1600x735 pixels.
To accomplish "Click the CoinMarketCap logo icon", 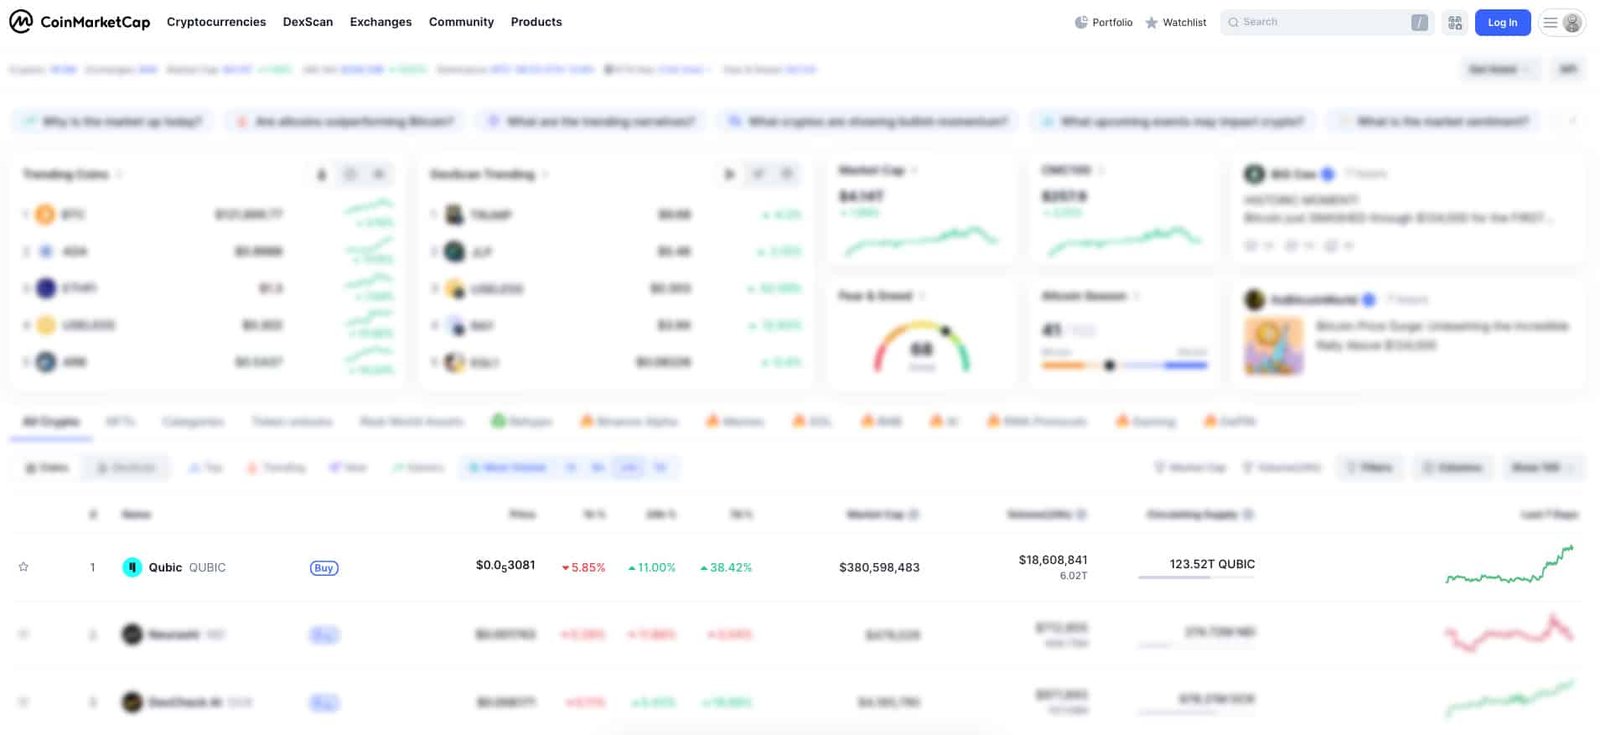I will click(x=21, y=22).
